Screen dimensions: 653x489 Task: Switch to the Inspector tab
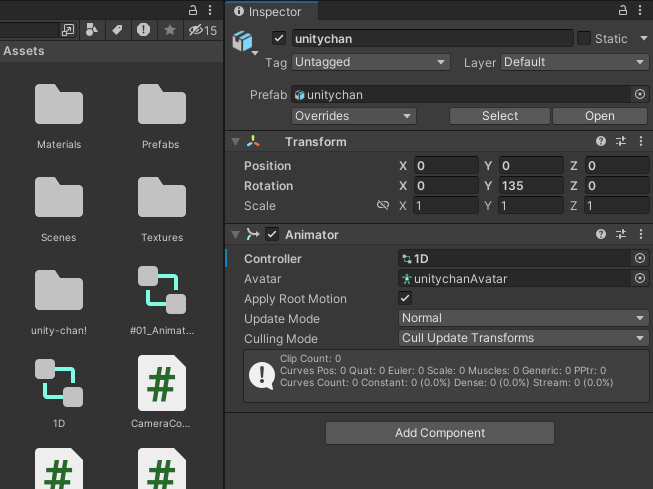tap(272, 11)
